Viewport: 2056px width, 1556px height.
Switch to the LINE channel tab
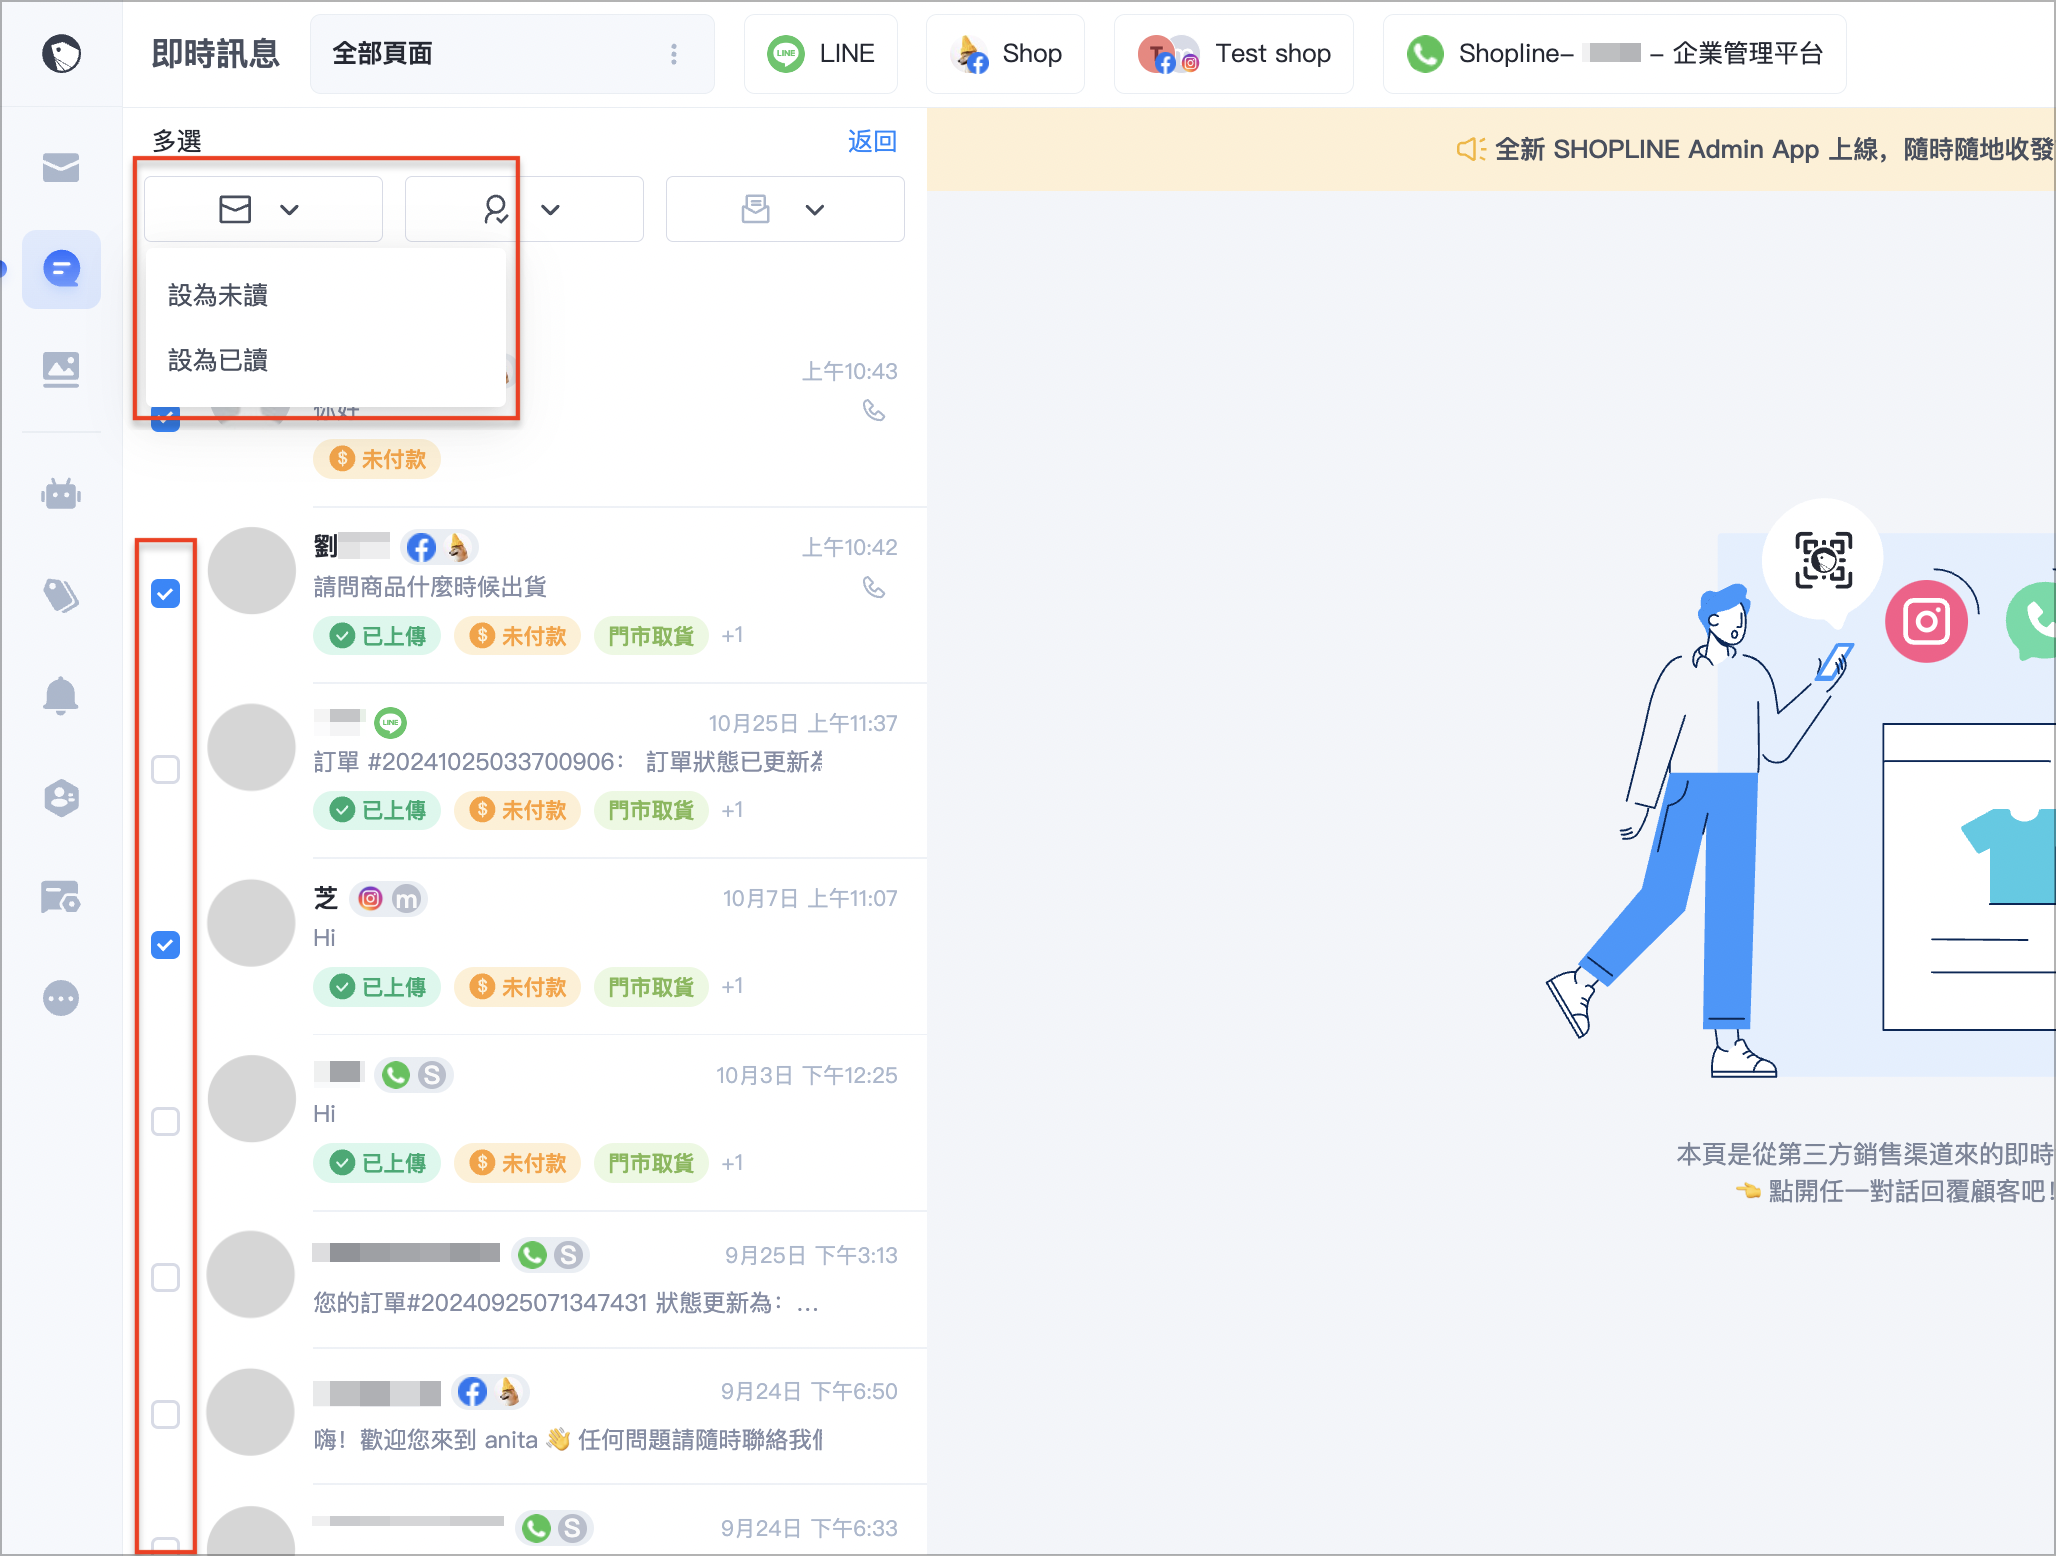[x=820, y=54]
